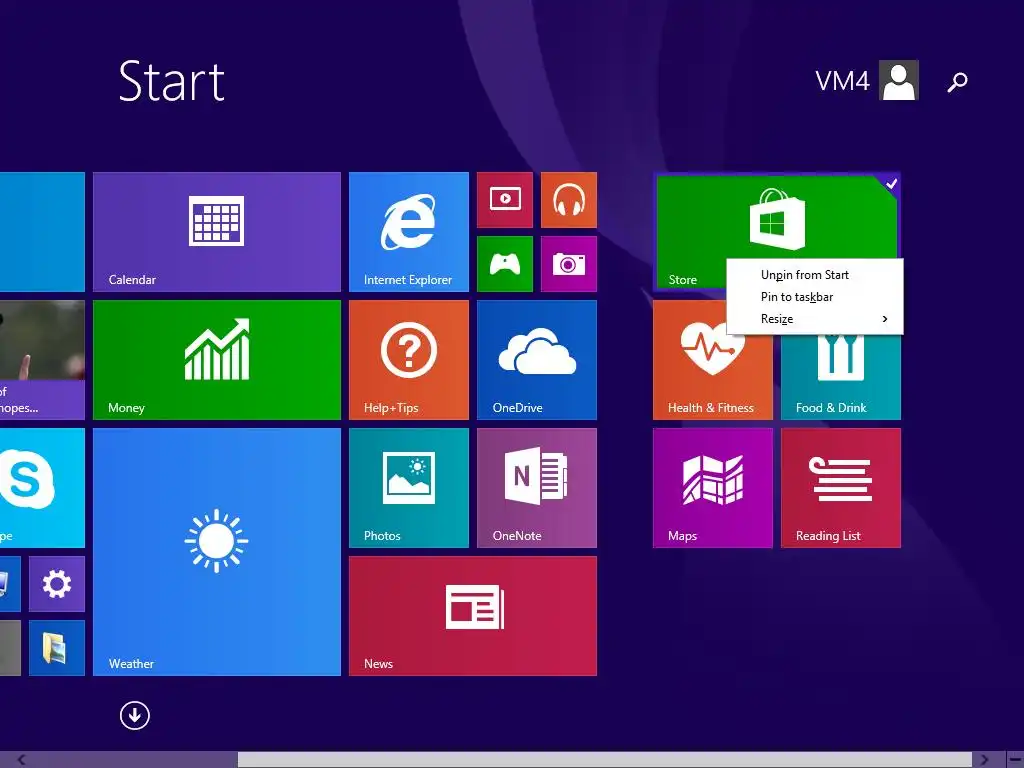Viewport: 1024px width, 768px height.
Task: Open the Help+Tips tile
Action: (x=409, y=360)
